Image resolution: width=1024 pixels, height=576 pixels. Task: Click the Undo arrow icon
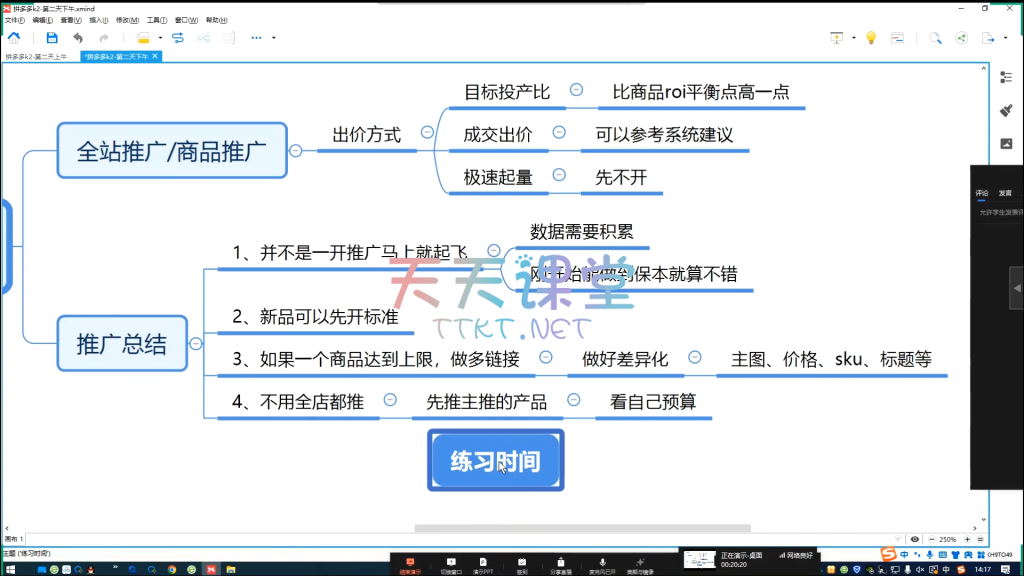78,38
